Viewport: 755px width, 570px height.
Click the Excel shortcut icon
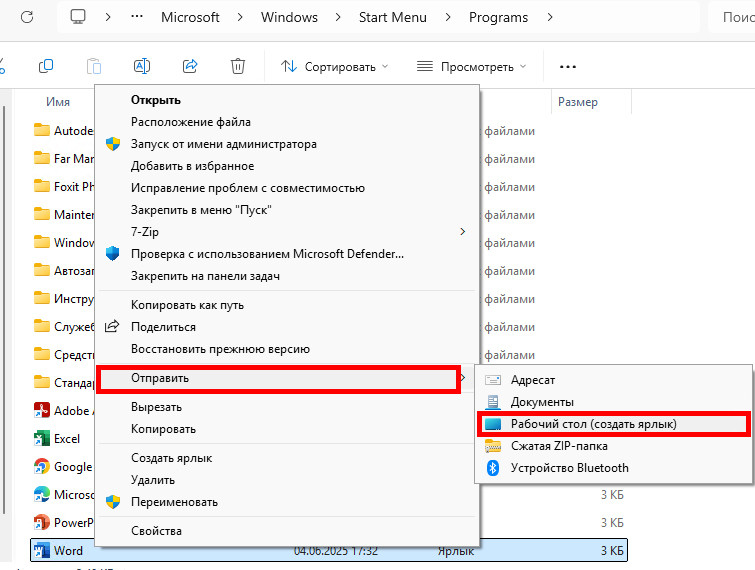42,438
